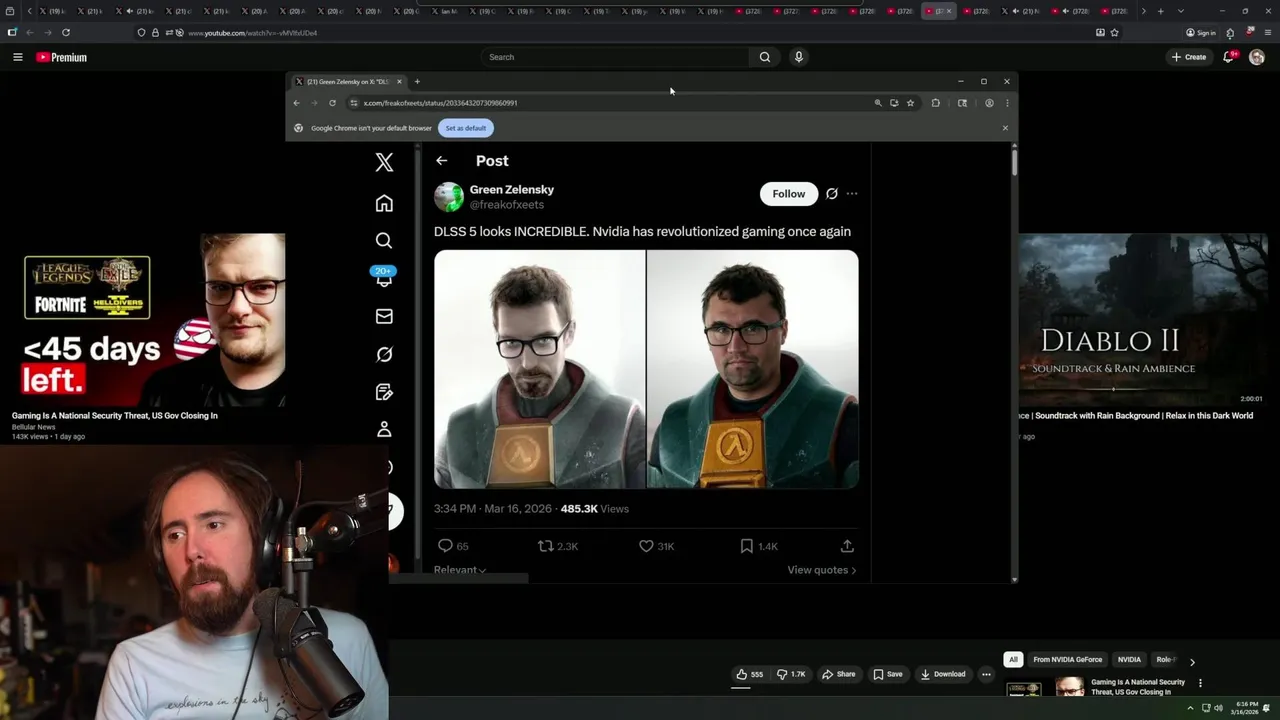Open post more options ellipsis
Image resolution: width=1280 pixels, height=720 pixels.
coord(852,194)
